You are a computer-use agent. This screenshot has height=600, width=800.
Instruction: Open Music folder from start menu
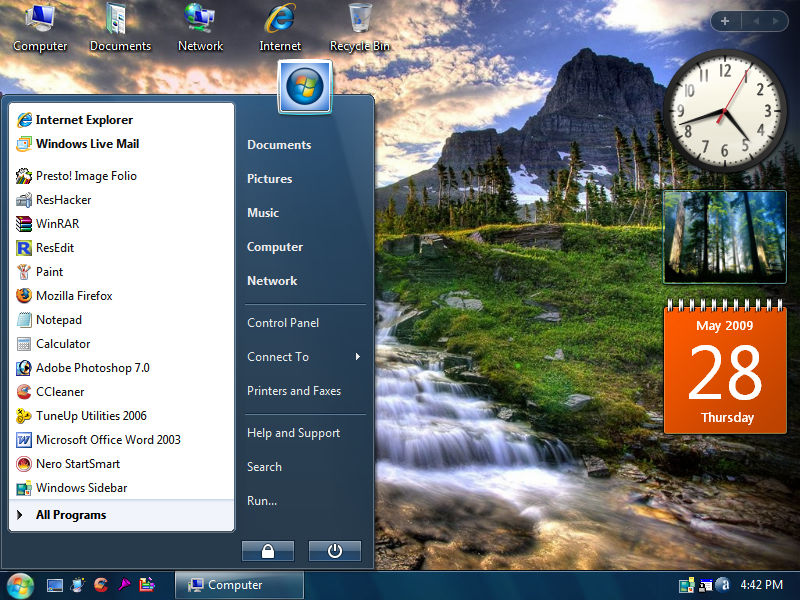pos(263,213)
